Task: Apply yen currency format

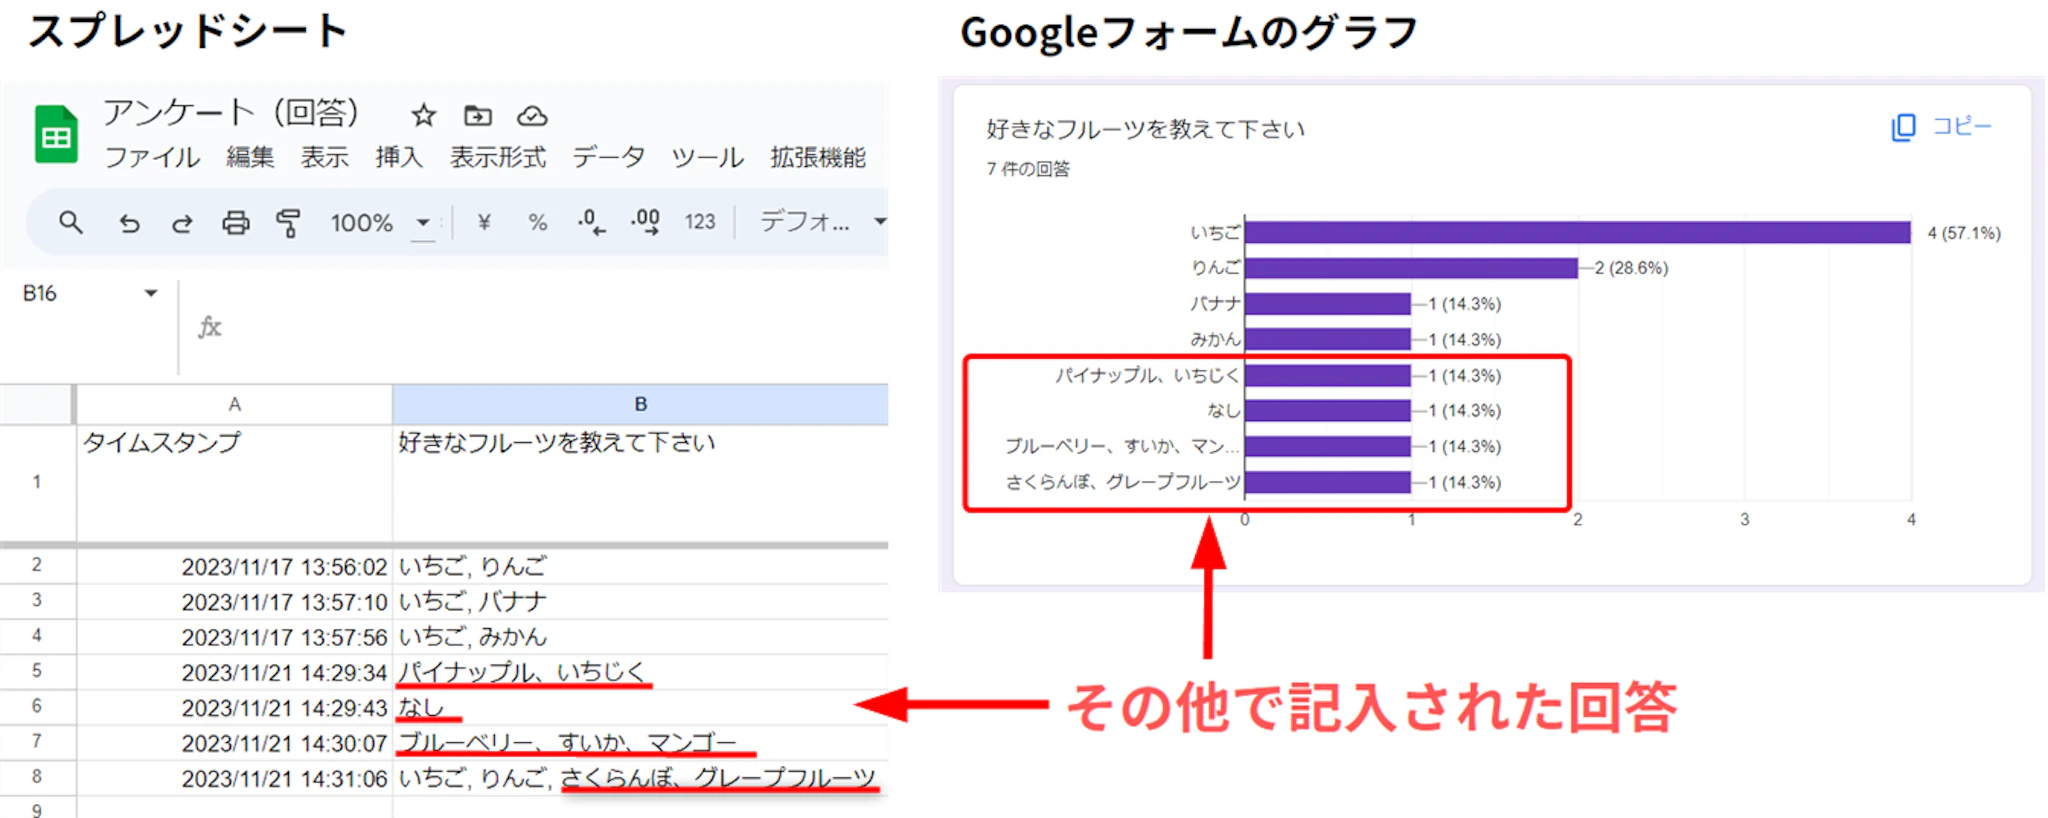Action: pos(484,222)
